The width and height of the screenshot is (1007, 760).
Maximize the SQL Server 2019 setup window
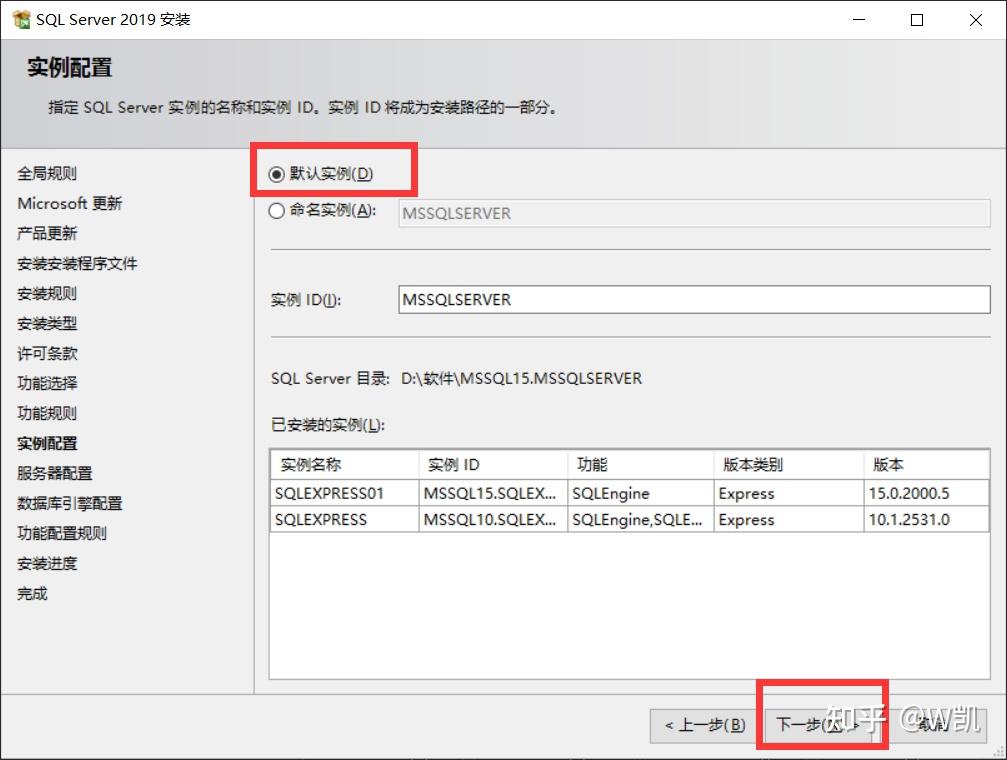(x=917, y=20)
